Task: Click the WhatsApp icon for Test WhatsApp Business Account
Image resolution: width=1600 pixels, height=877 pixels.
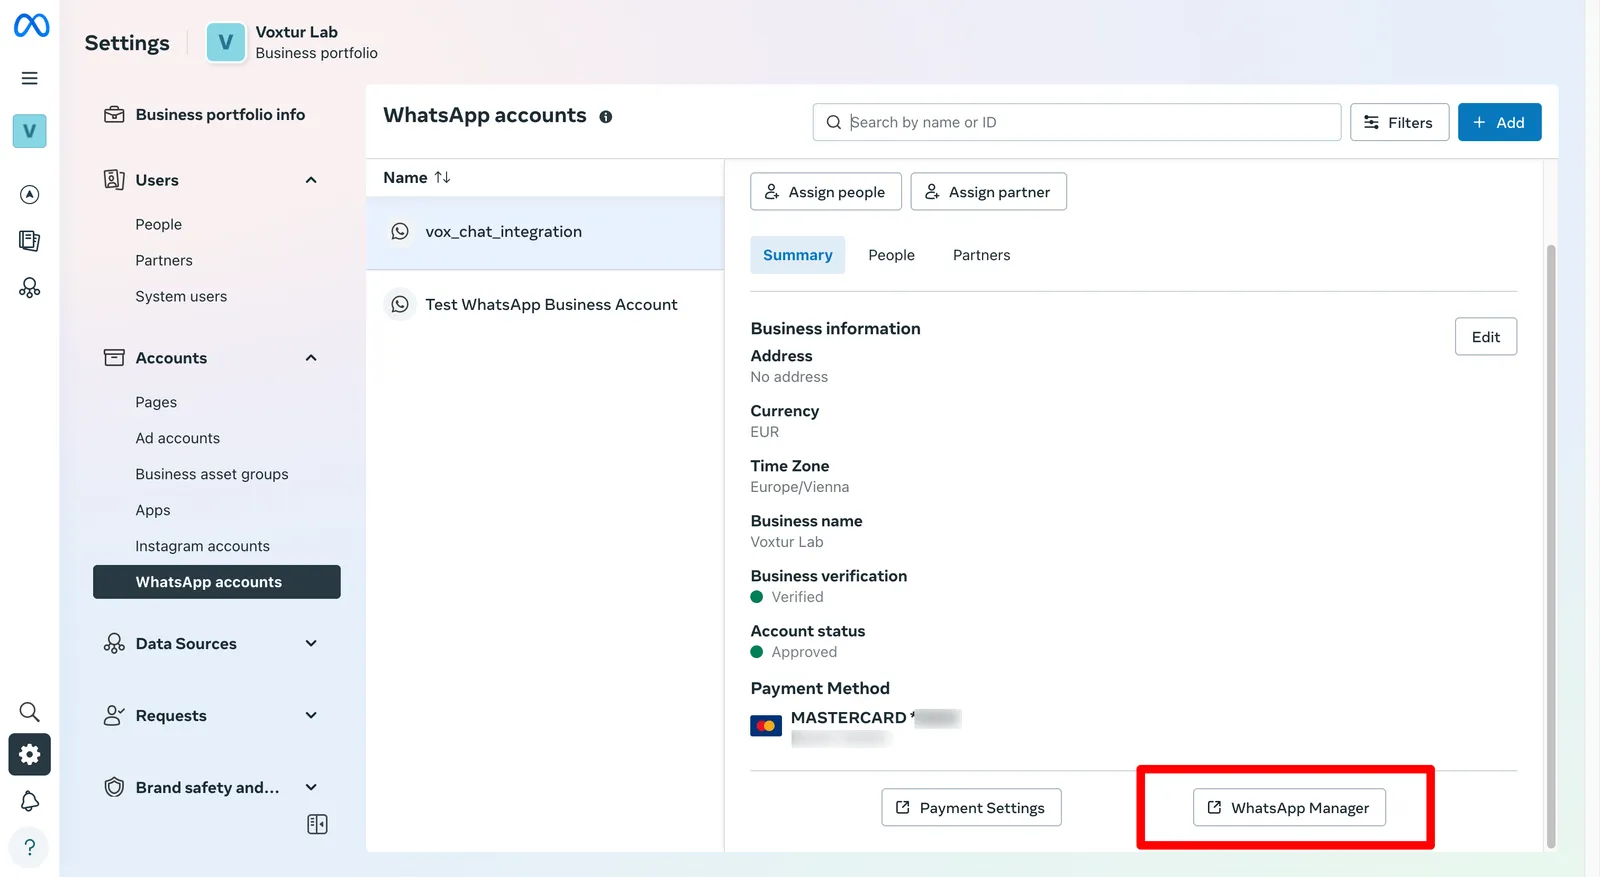Action: [x=400, y=305]
